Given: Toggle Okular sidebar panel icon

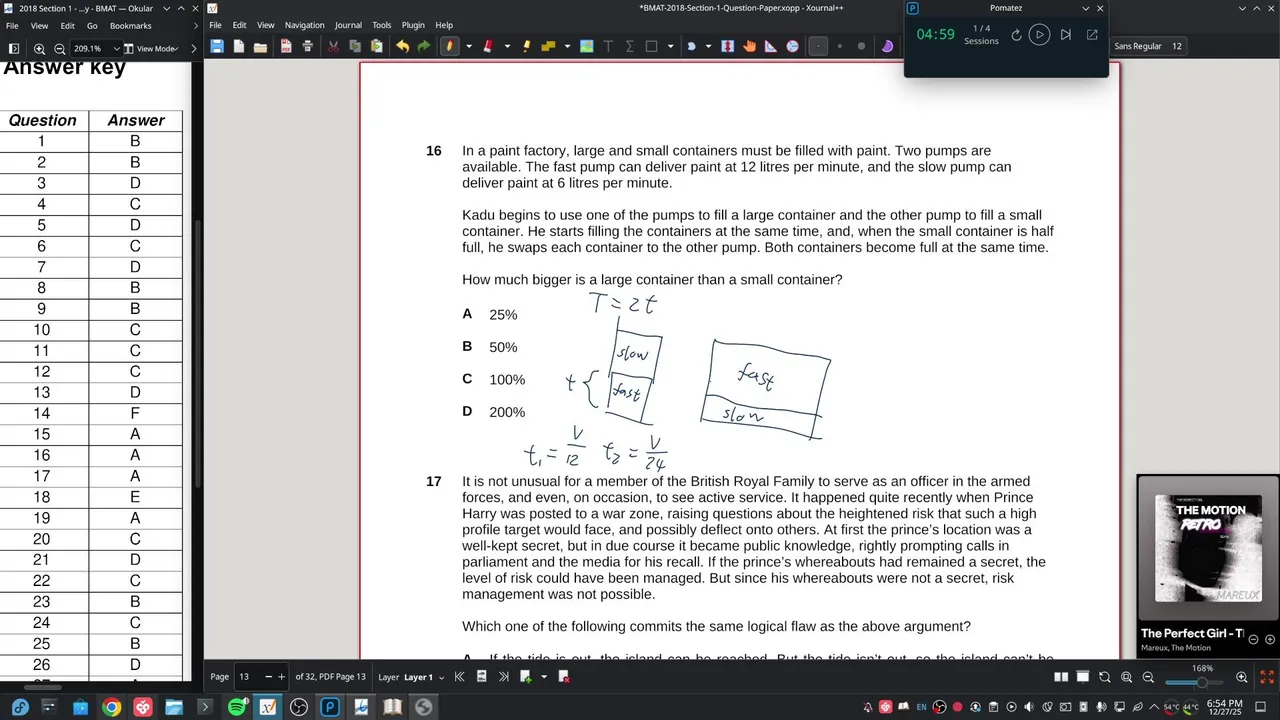Looking at the screenshot, I should [x=14, y=48].
